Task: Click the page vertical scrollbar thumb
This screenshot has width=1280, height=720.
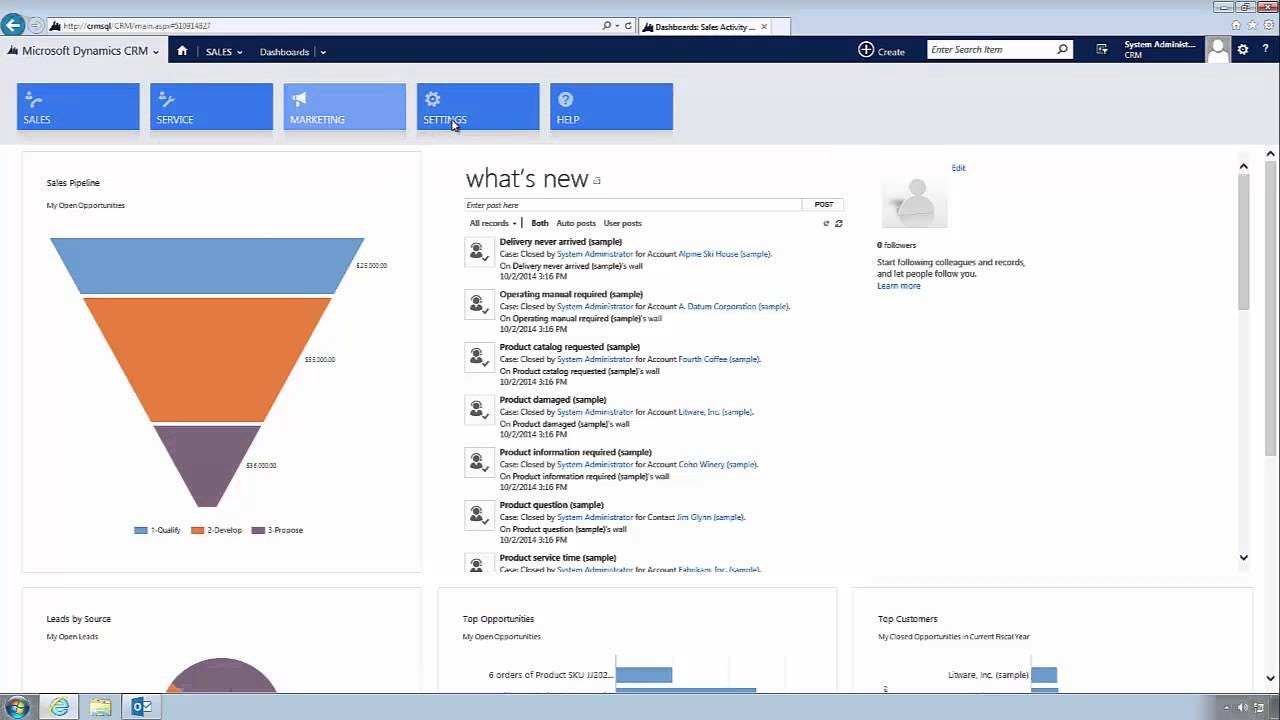Action: pos(1271,307)
